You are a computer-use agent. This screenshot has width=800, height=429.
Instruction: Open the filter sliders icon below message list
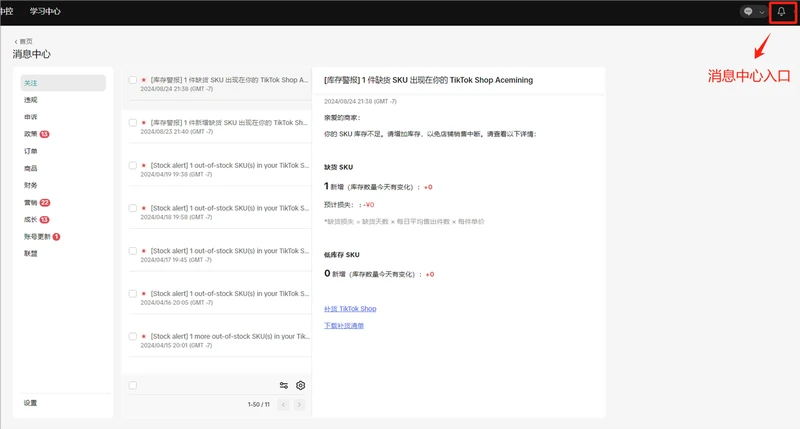284,385
